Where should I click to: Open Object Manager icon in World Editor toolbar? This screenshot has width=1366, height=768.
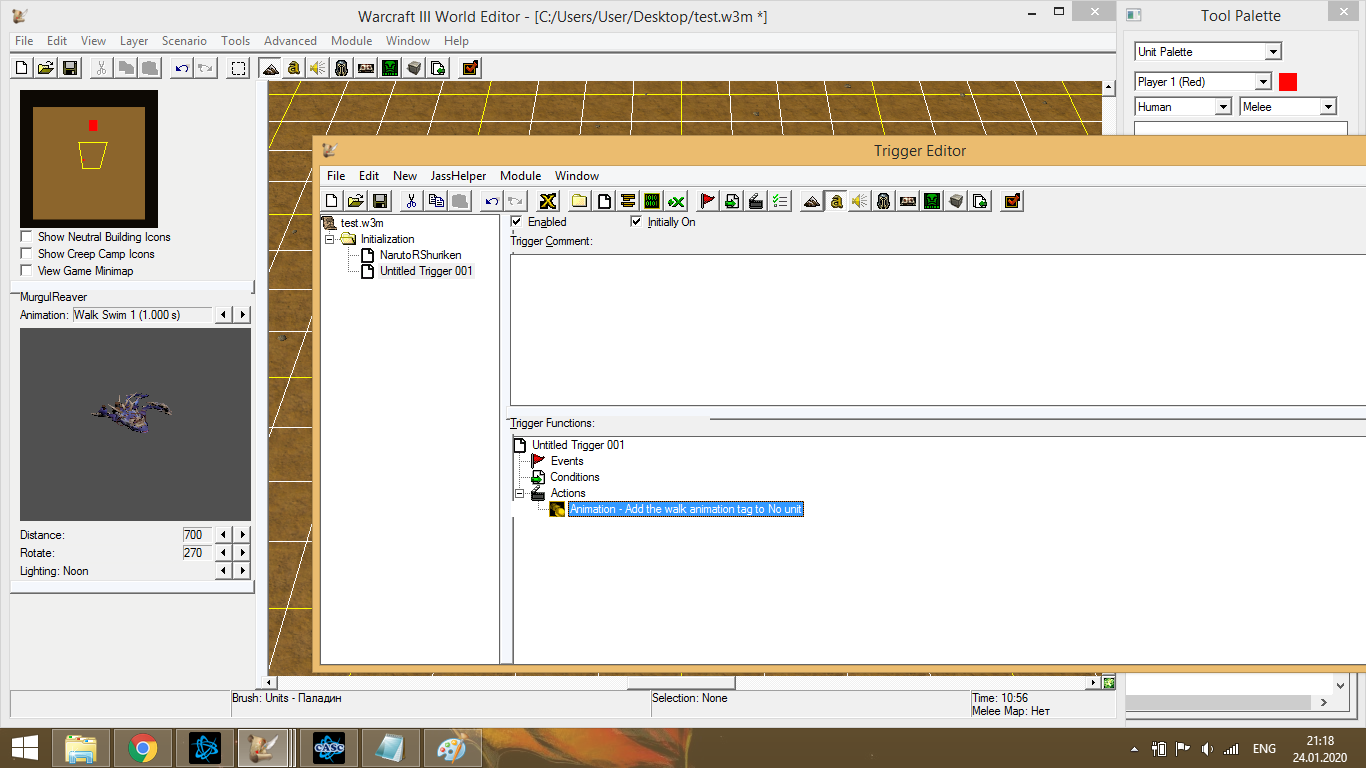(x=414, y=68)
